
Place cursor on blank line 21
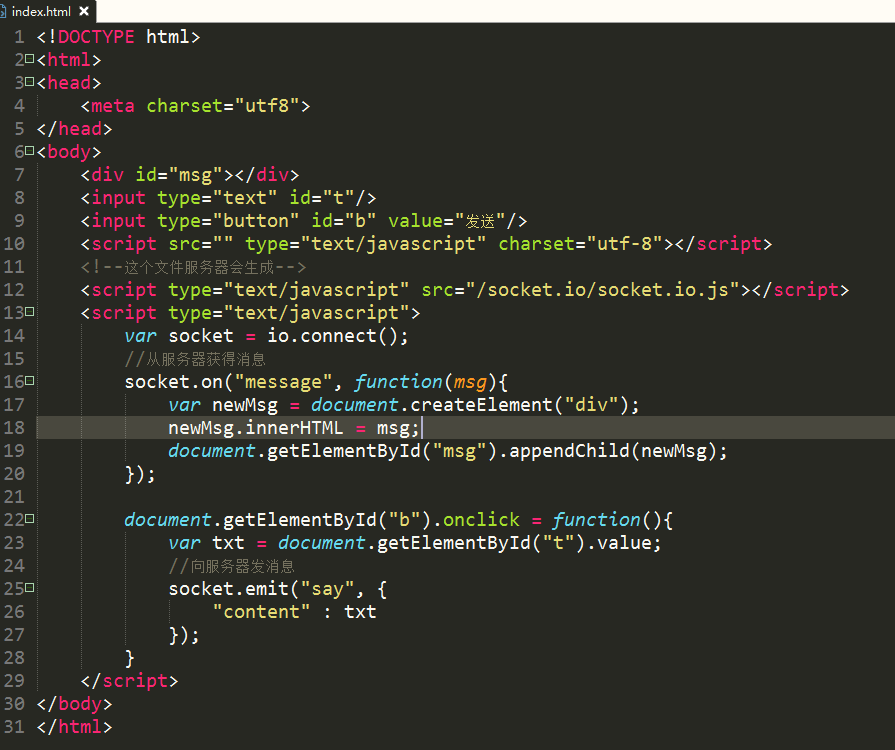(300, 497)
